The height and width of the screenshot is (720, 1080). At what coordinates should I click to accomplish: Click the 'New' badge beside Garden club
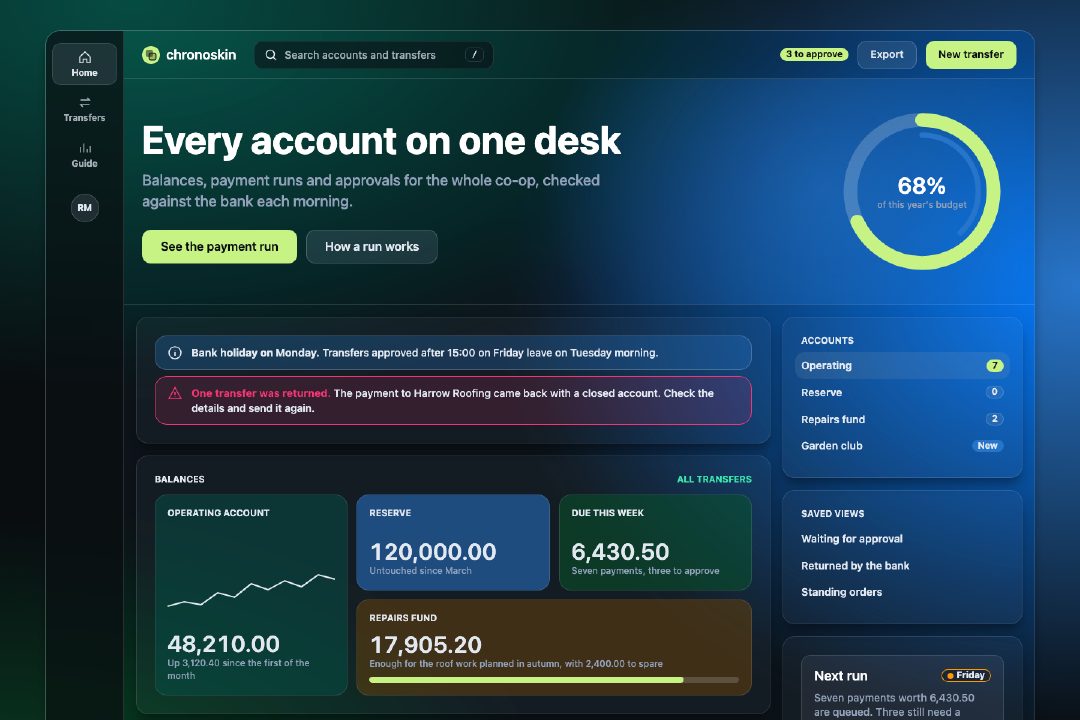pyautogui.click(x=987, y=446)
